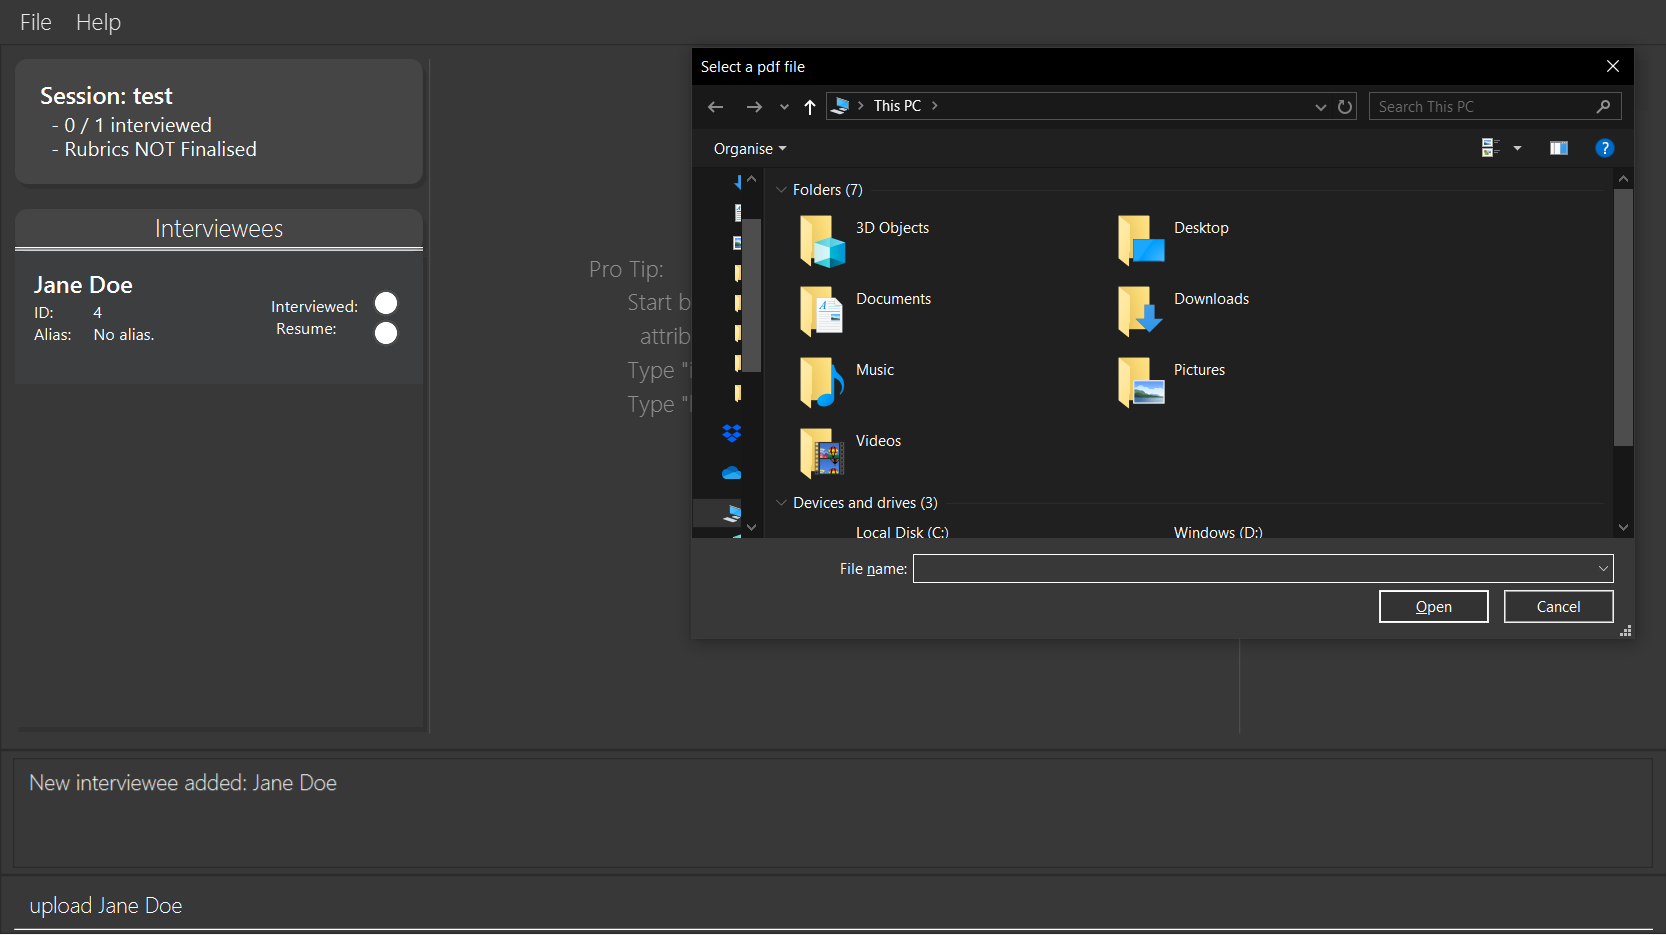Viewport: 1666px width, 935px height.
Task: Select the Videos folder
Action: point(851,453)
